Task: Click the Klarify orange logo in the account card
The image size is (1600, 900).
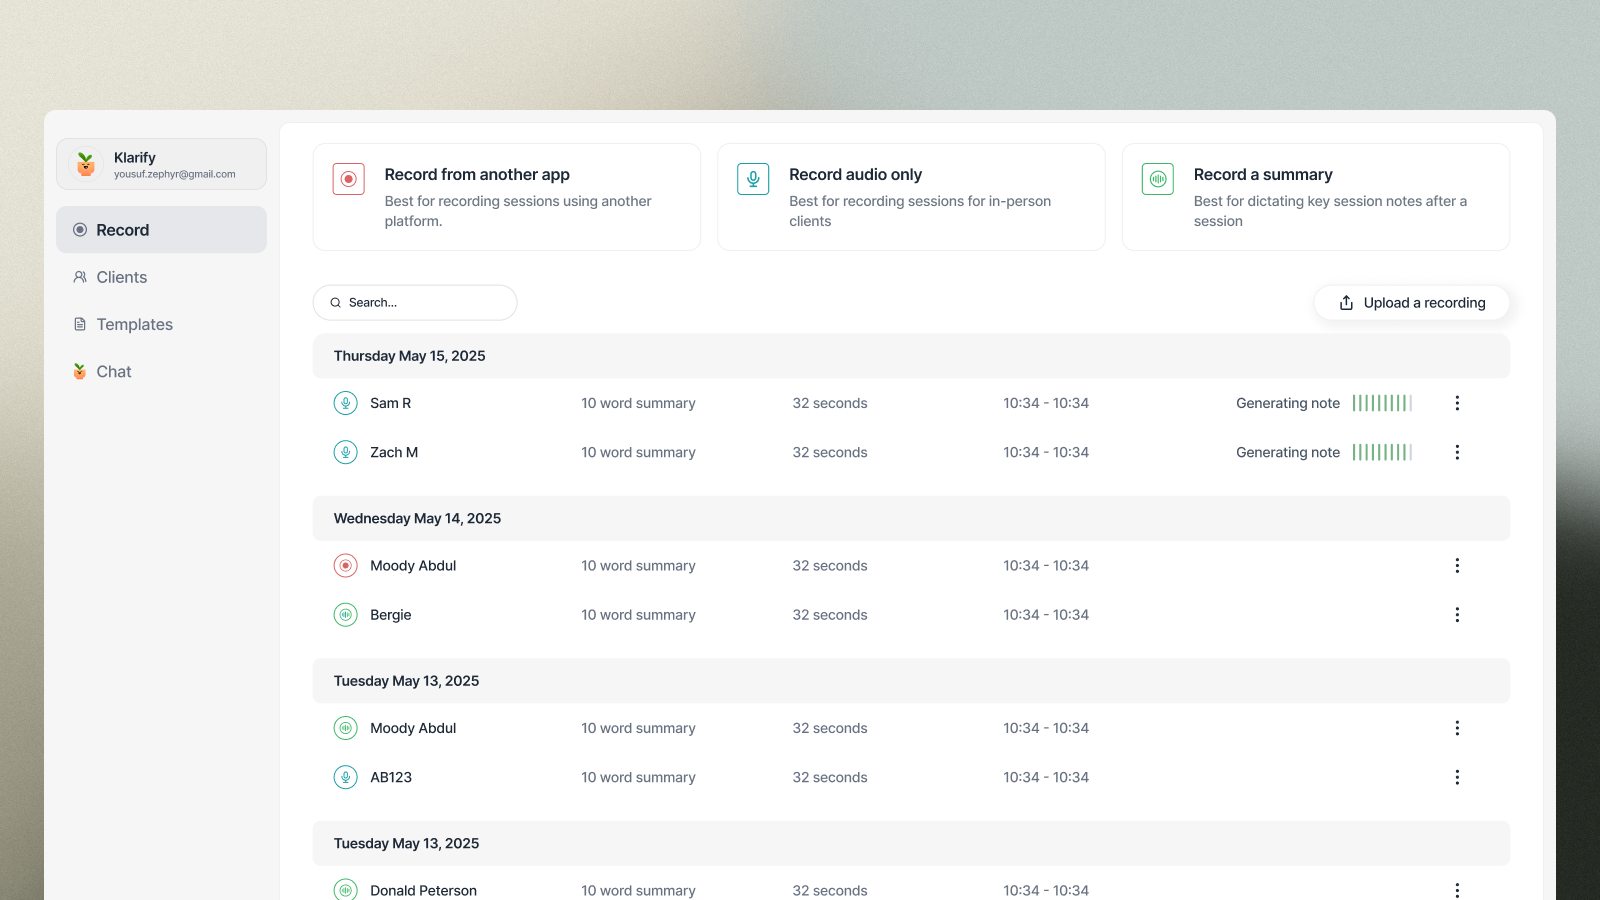Action: [86, 164]
